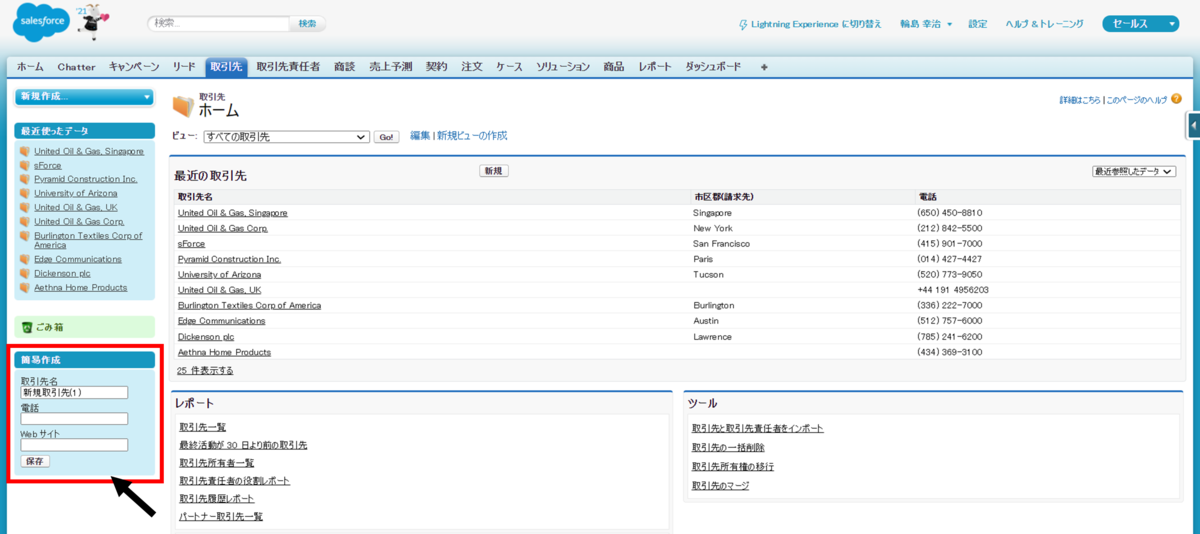Screen dimensions: 1200x534
Task: Open United Oil & Gas, UK in the table
Action: pyautogui.click(x=219, y=290)
